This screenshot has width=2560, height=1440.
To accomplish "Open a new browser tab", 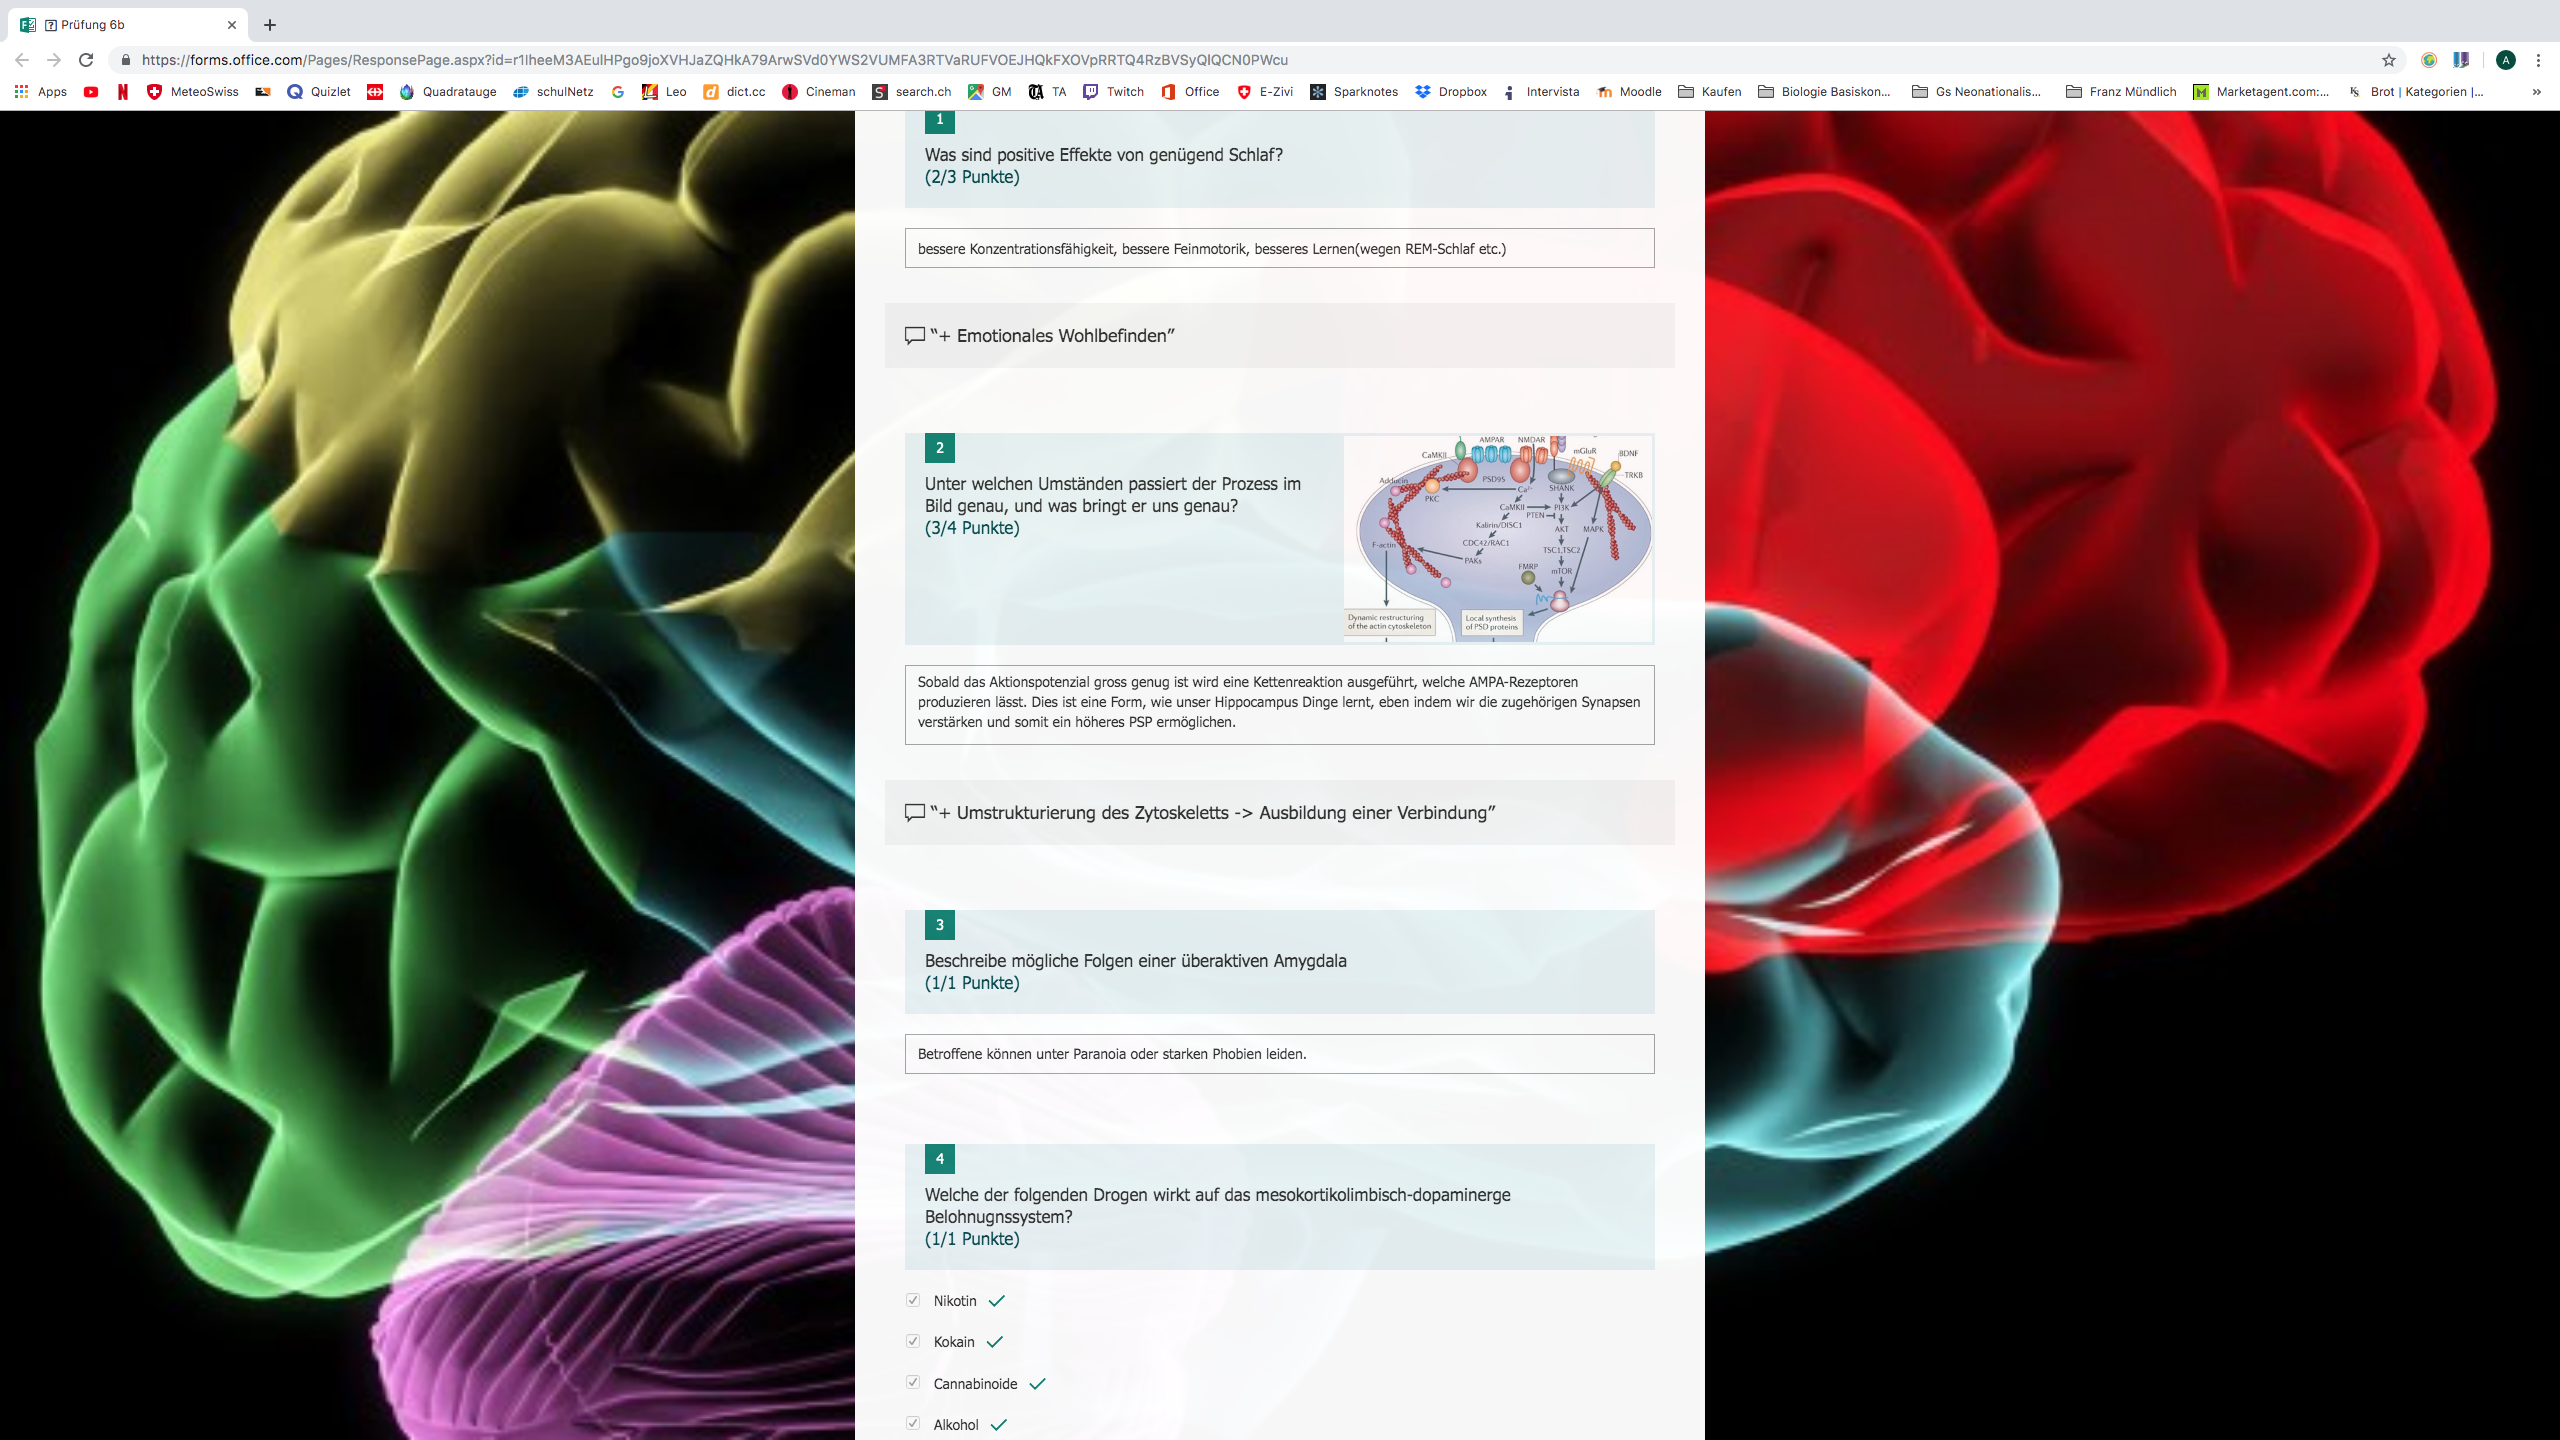I will [x=270, y=25].
